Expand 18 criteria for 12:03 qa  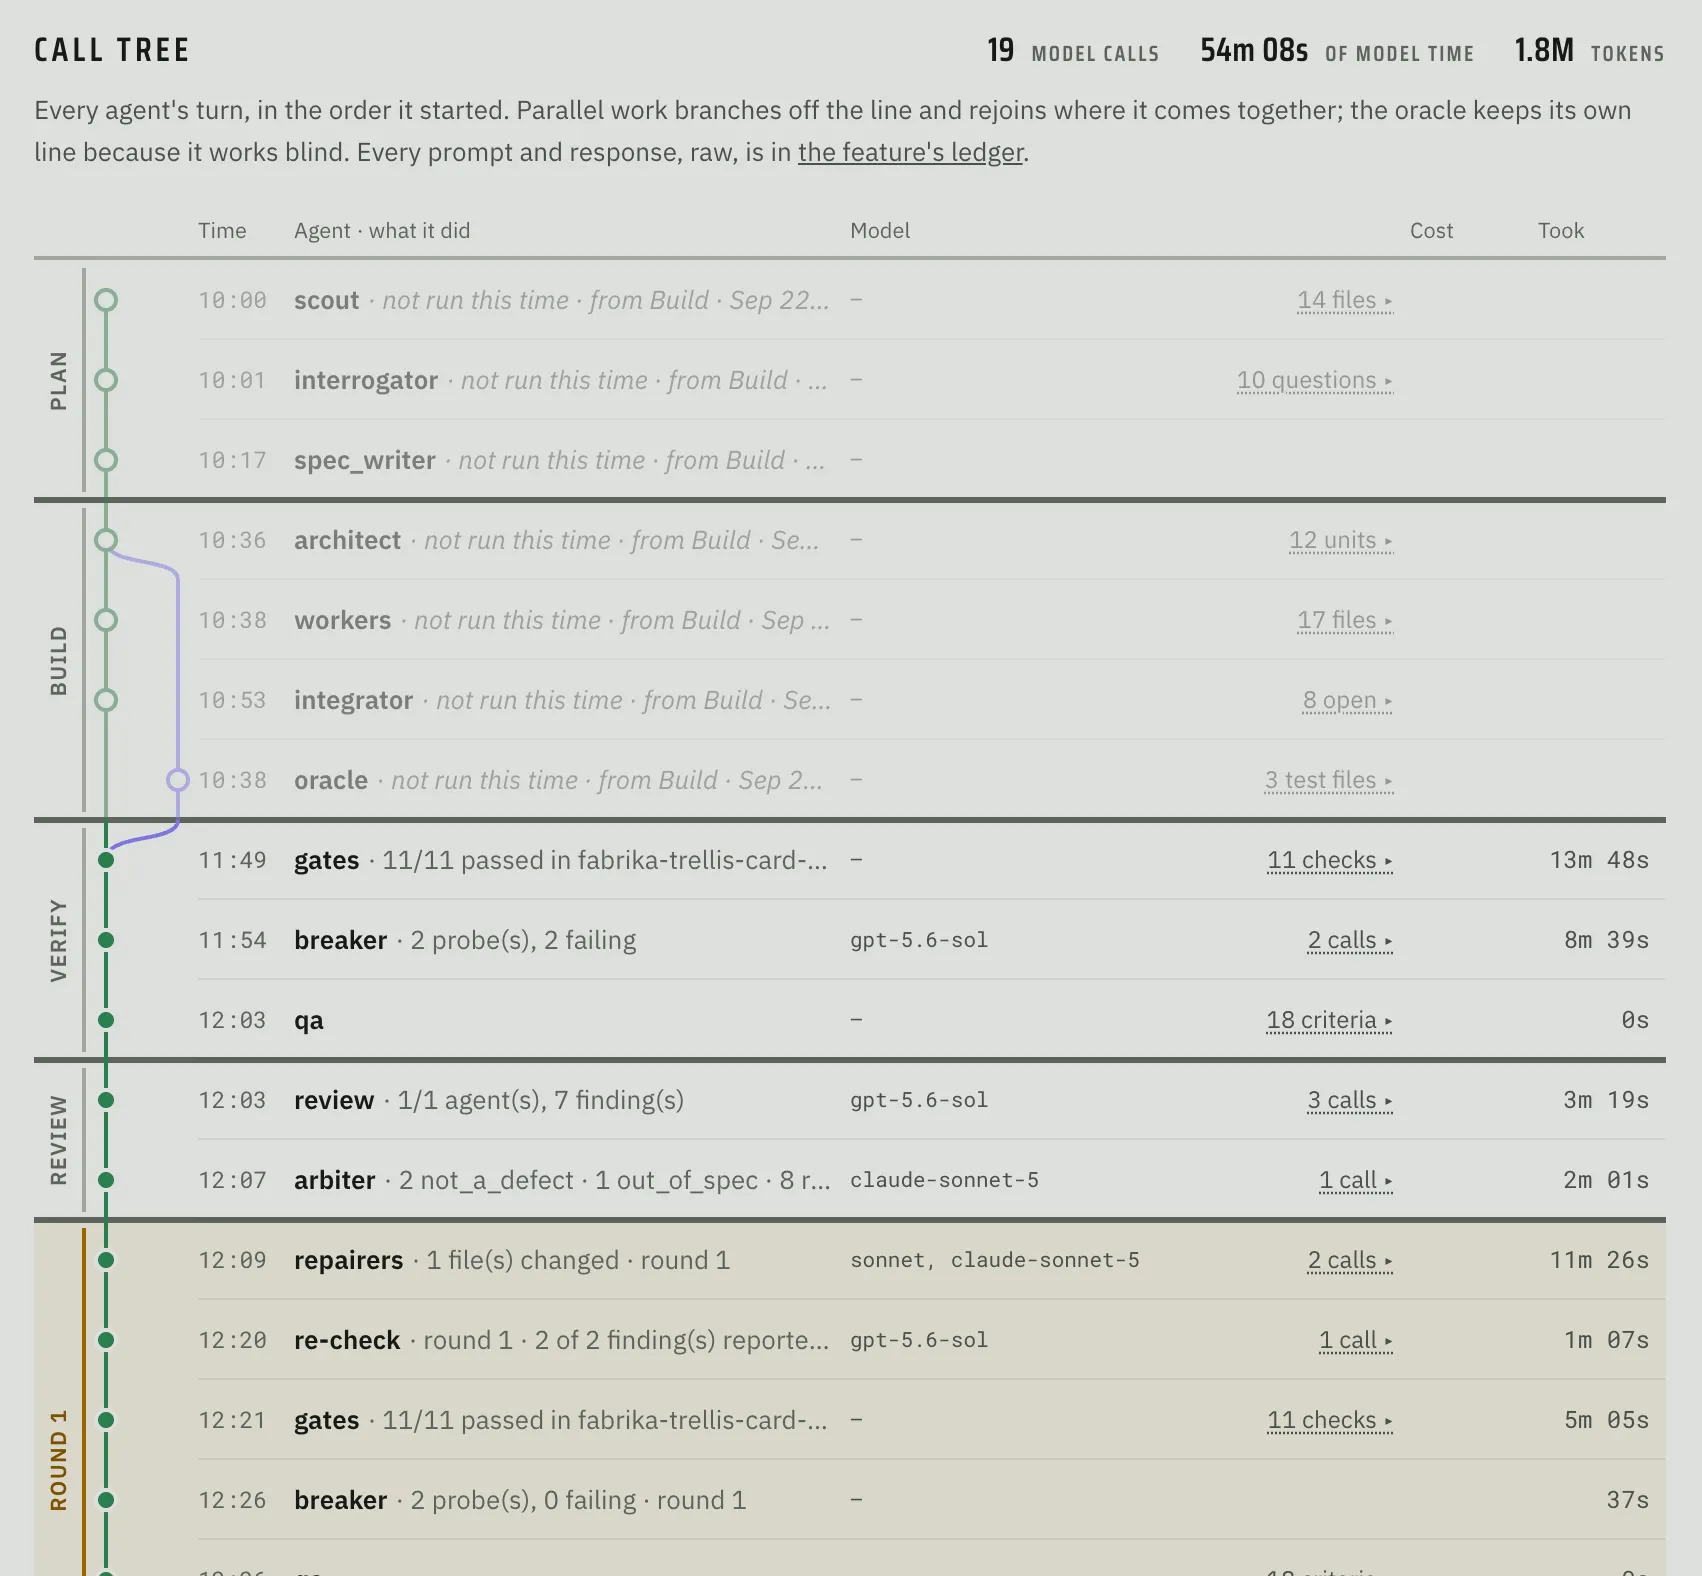coord(1329,1020)
